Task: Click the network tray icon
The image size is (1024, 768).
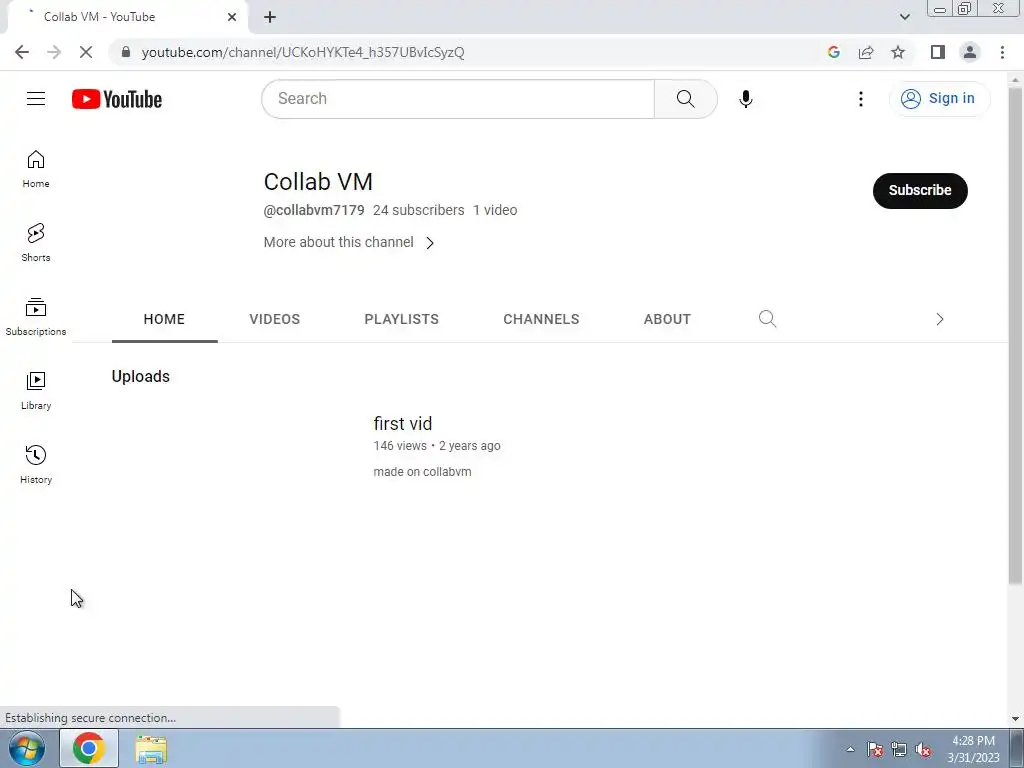Action: (x=899, y=749)
